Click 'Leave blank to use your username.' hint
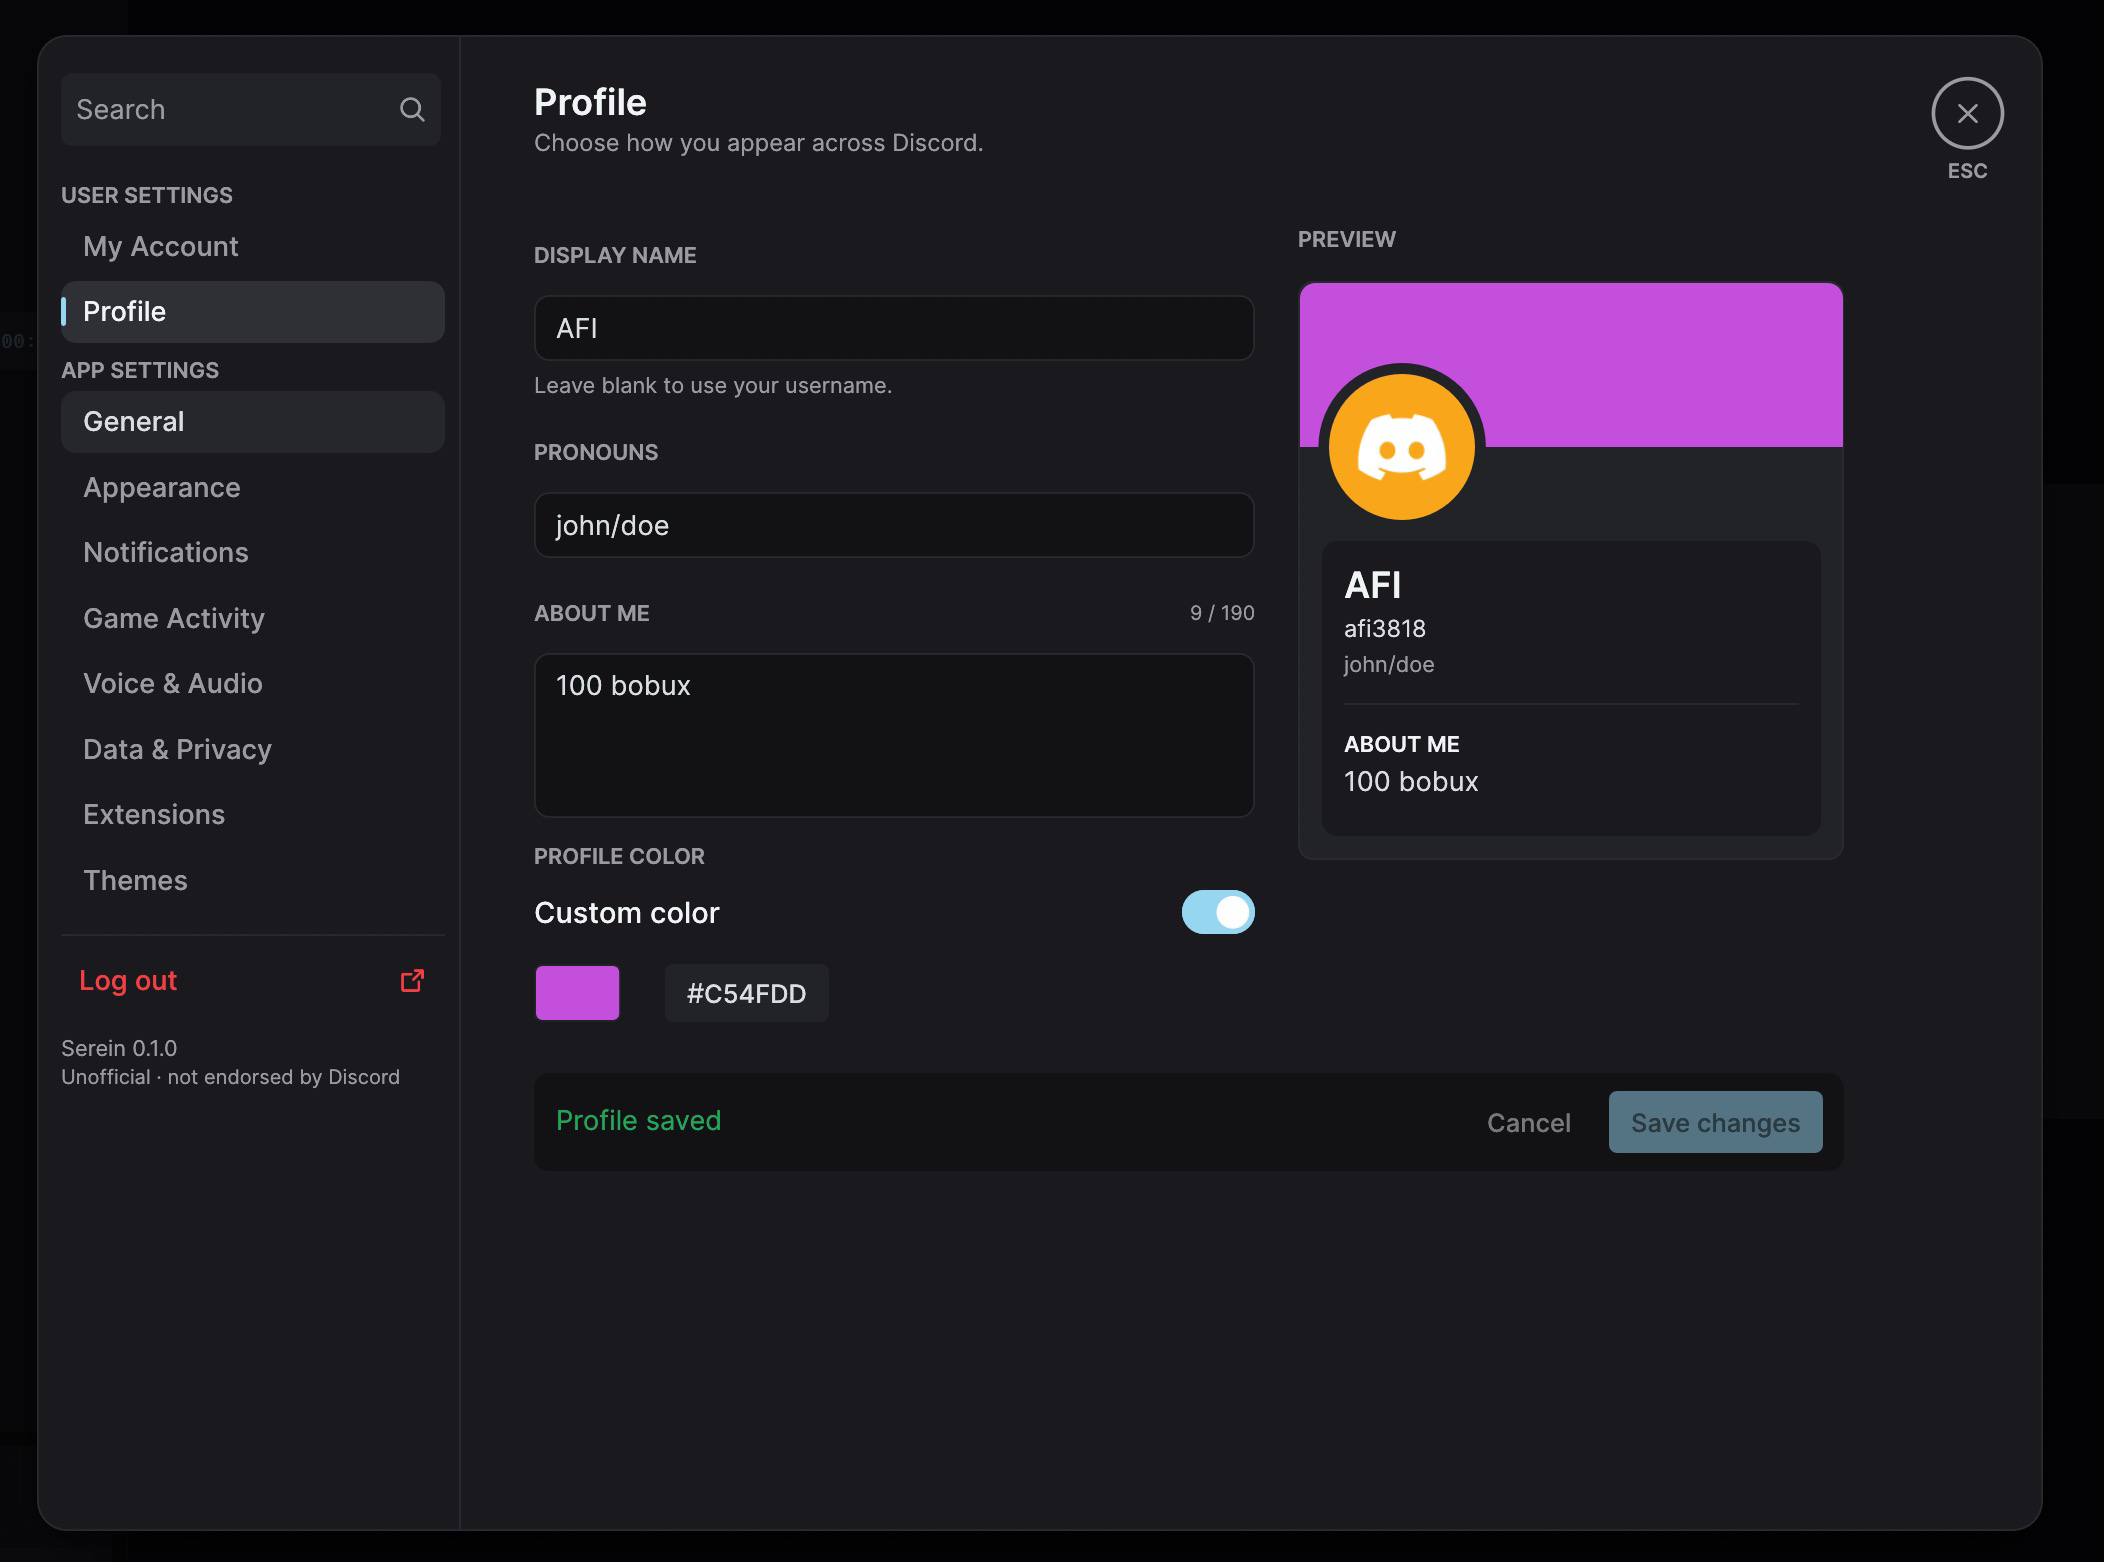 click(713, 386)
